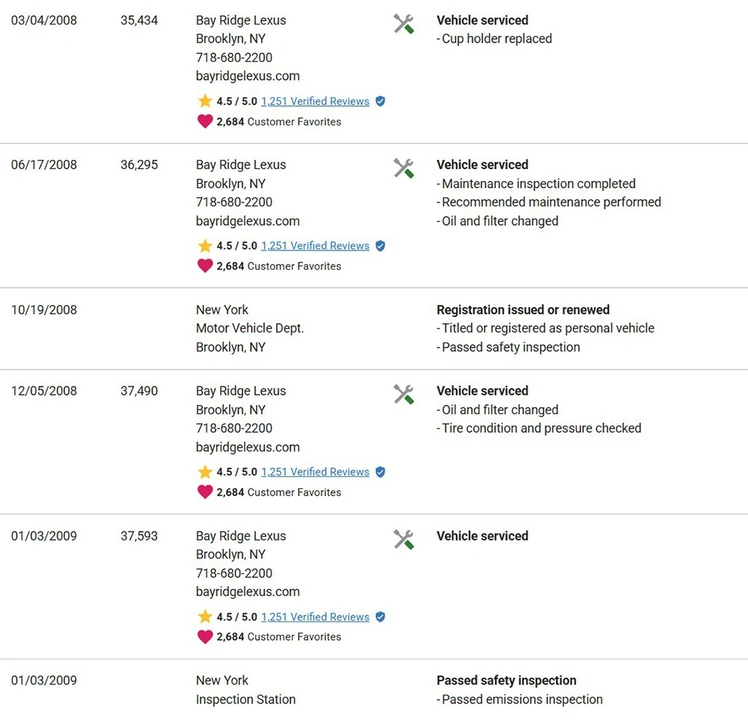Click the star rating icon in the 12/05/2008 entry
This screenshot has height=720, width=748.
coord(205,472)
